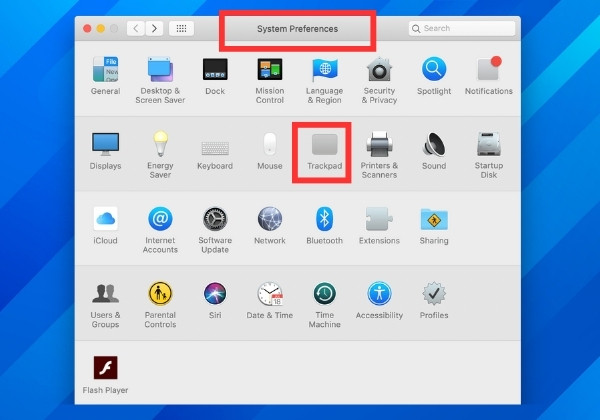Open Mission Control settings
600x420 pixels.
coord(270,80)
